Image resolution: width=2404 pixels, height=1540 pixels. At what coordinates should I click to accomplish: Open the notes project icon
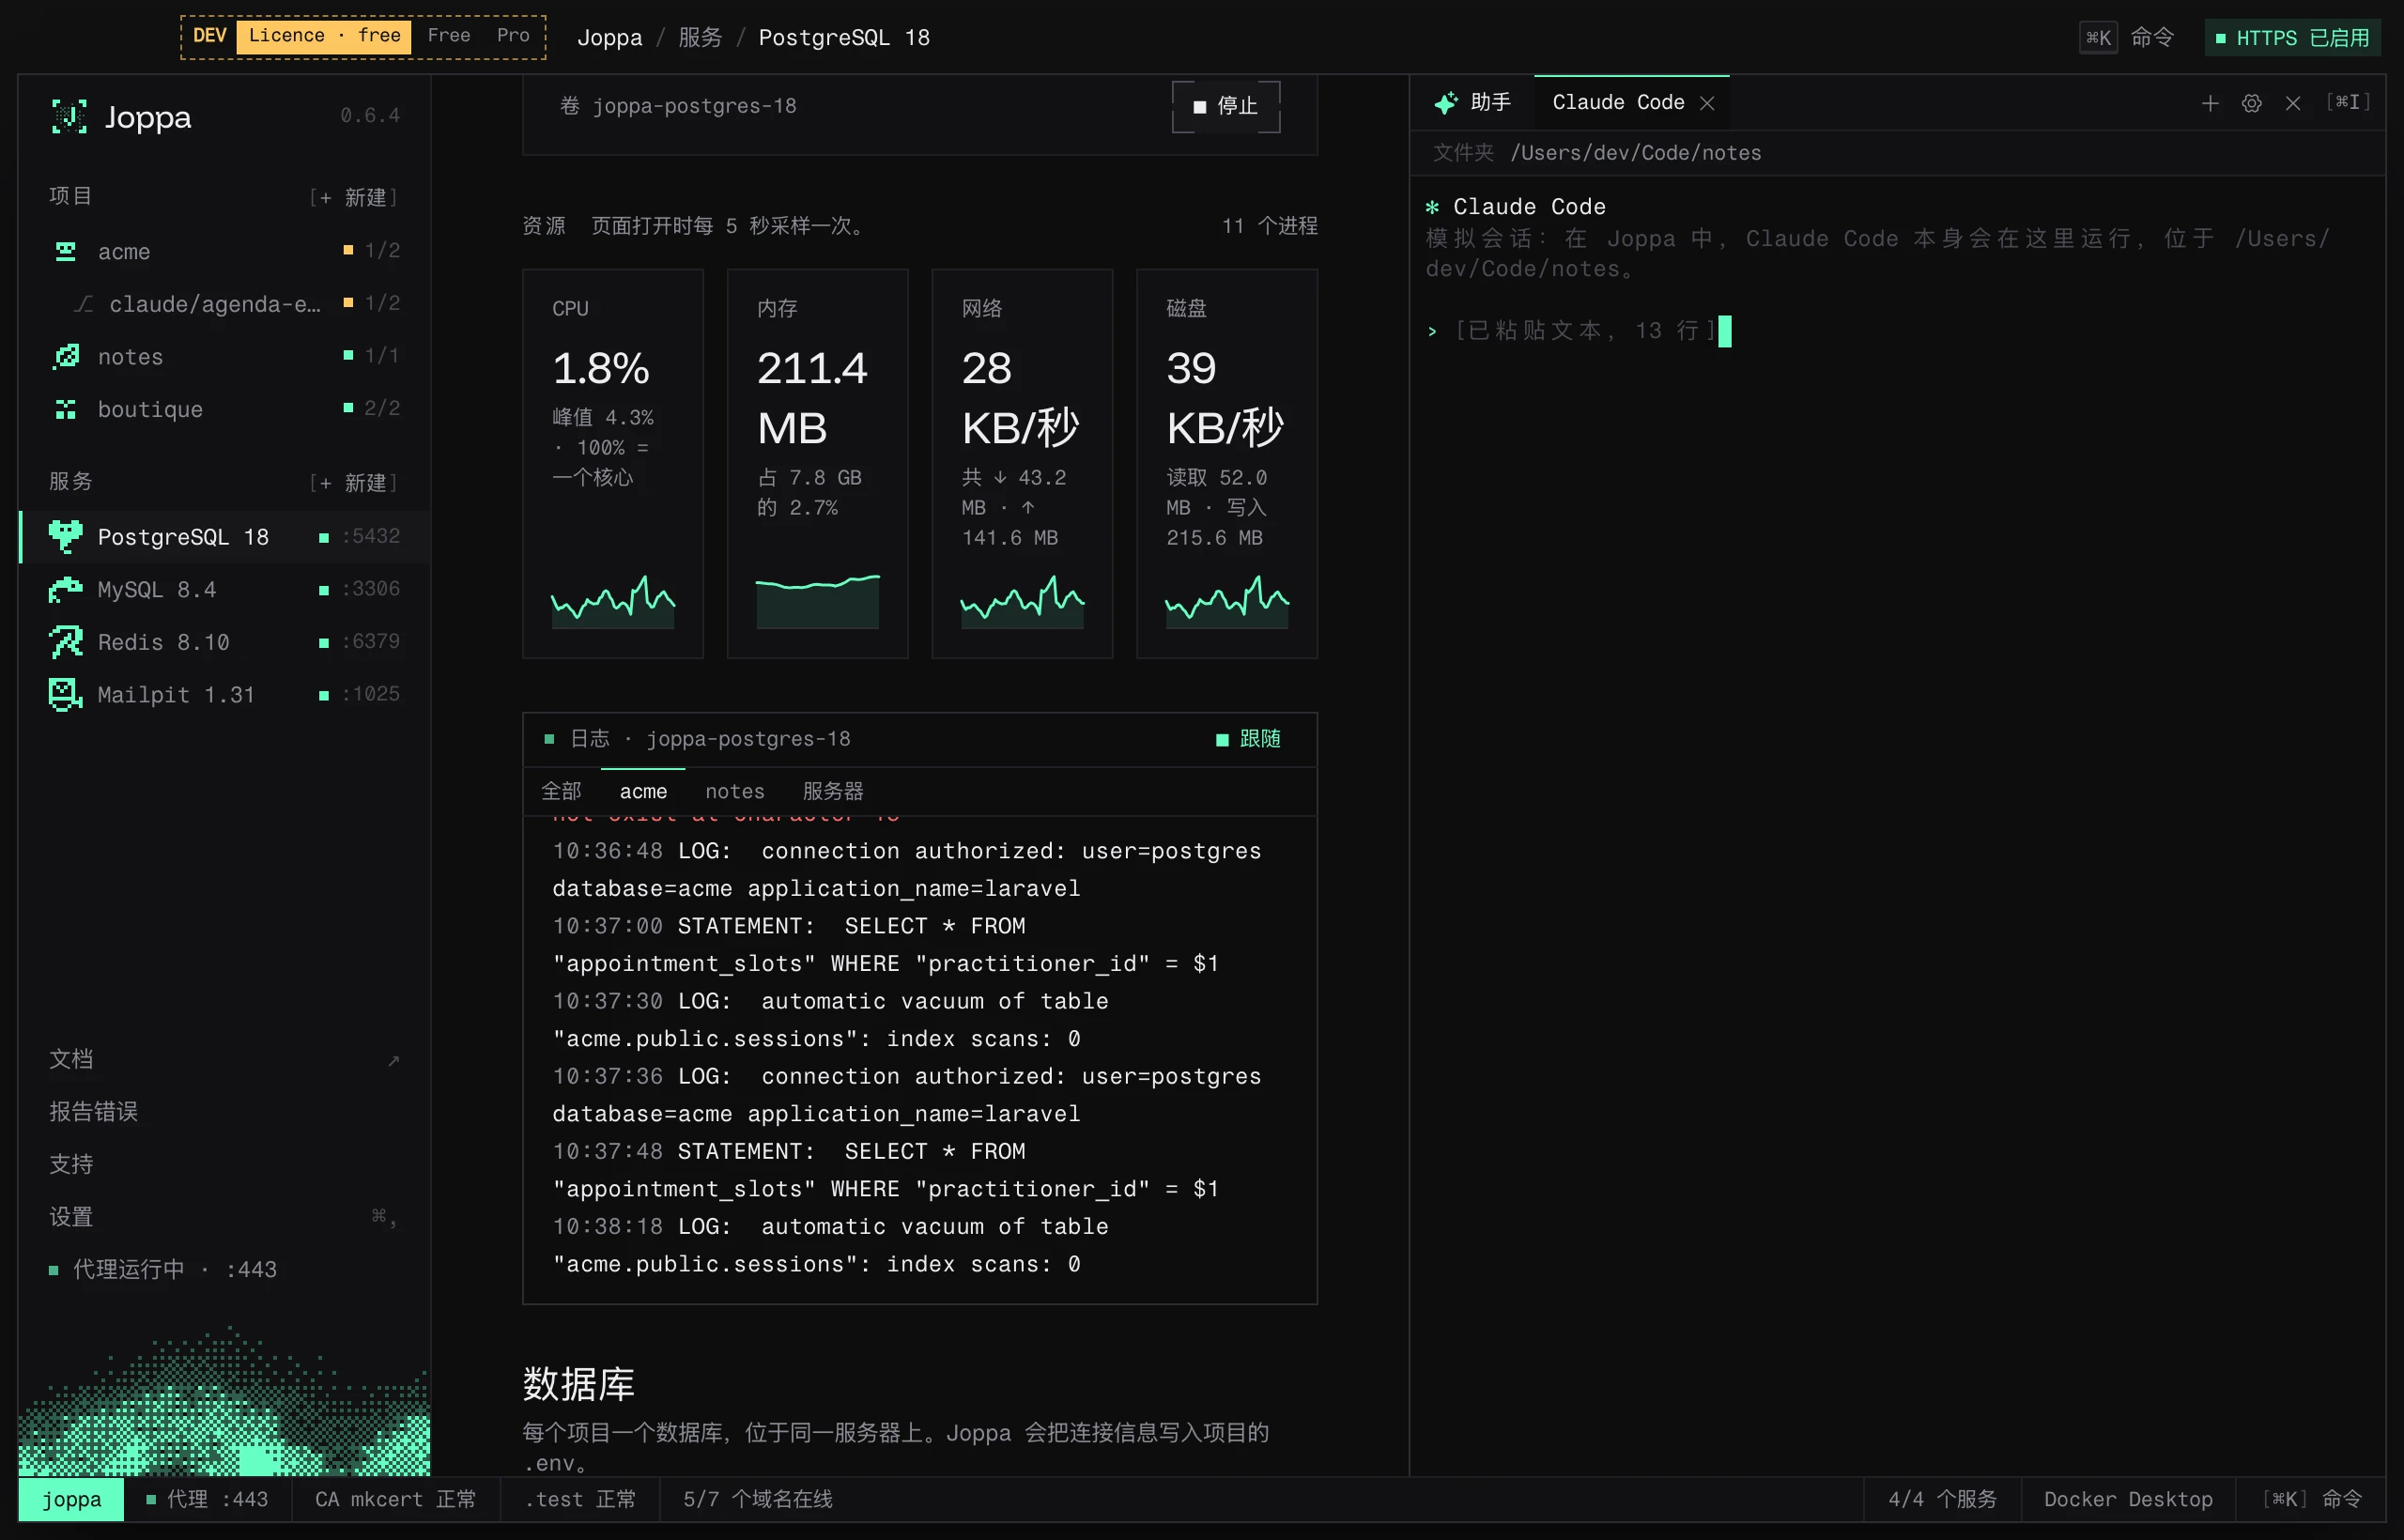point(66,356)
